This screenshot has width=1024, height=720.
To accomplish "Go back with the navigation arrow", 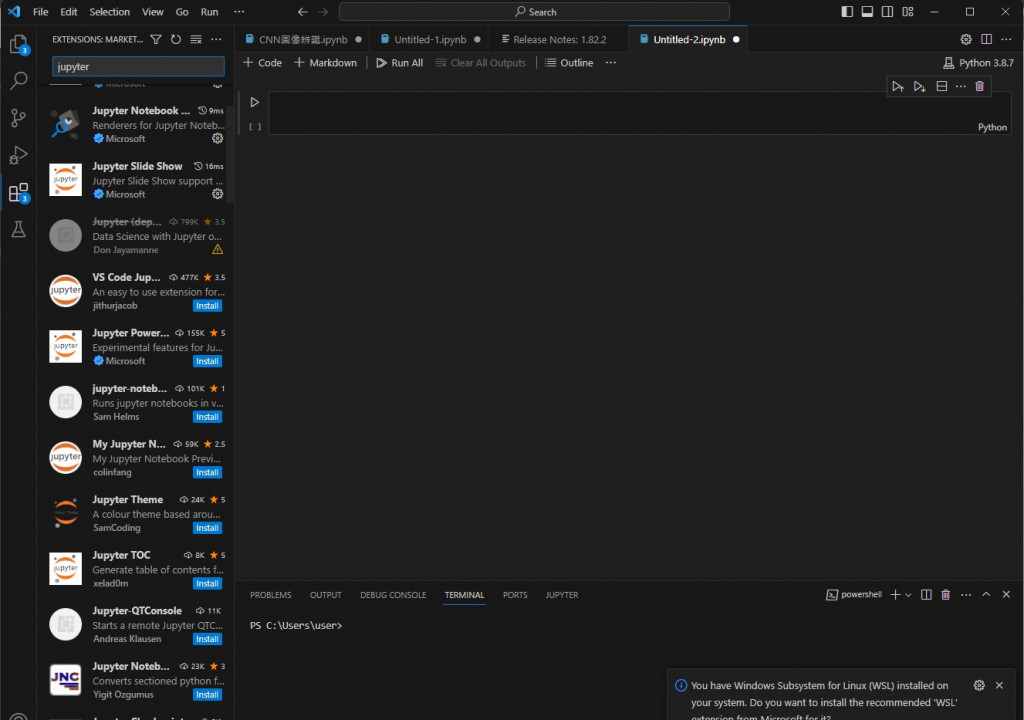I will tap(302, 12).
